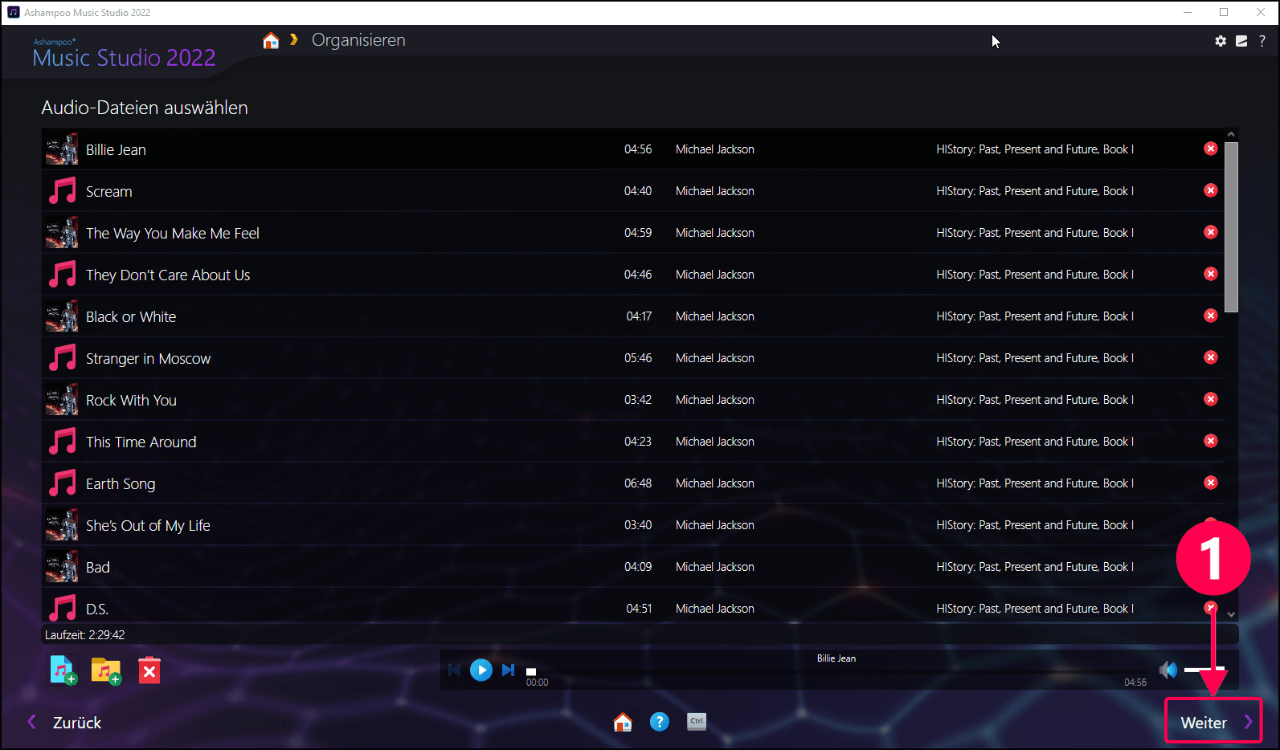Click the note icon beside D.S.
The image size is (1280, 750).
coord(62,608)
